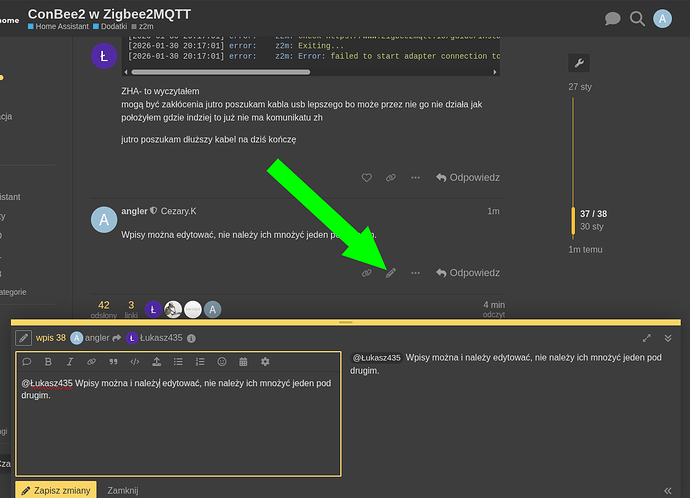Screen dimensions: 690x498
Task: Open the composer gear options menu
Action: pos(265,361)
